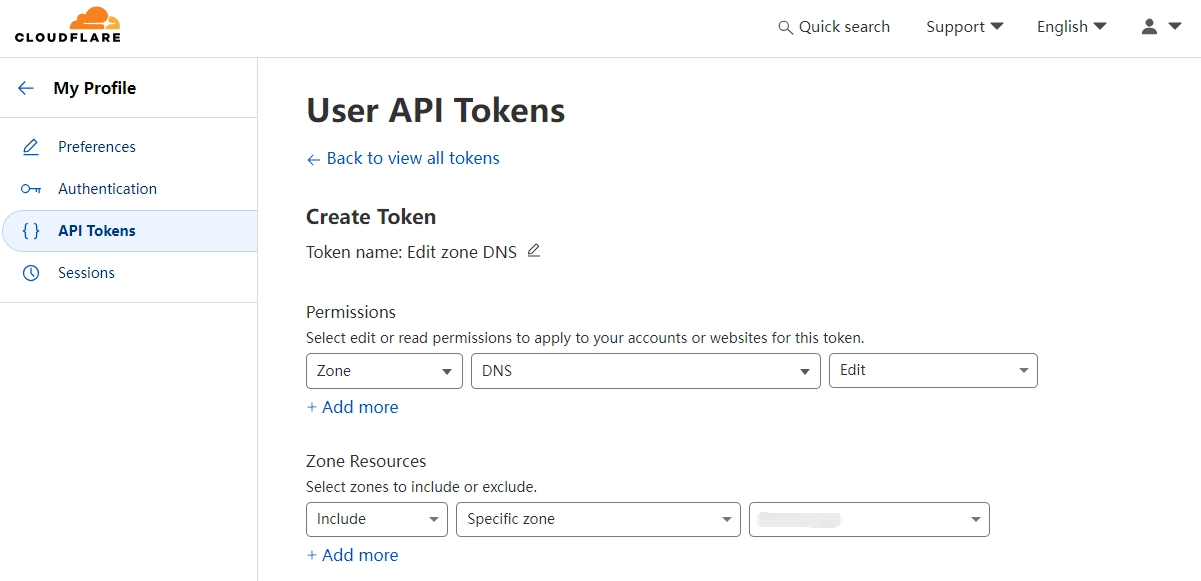The width and height of the screenshot is (1201, 581).
Task: Click Back to view all tokens link
Action: click(403, 158)
